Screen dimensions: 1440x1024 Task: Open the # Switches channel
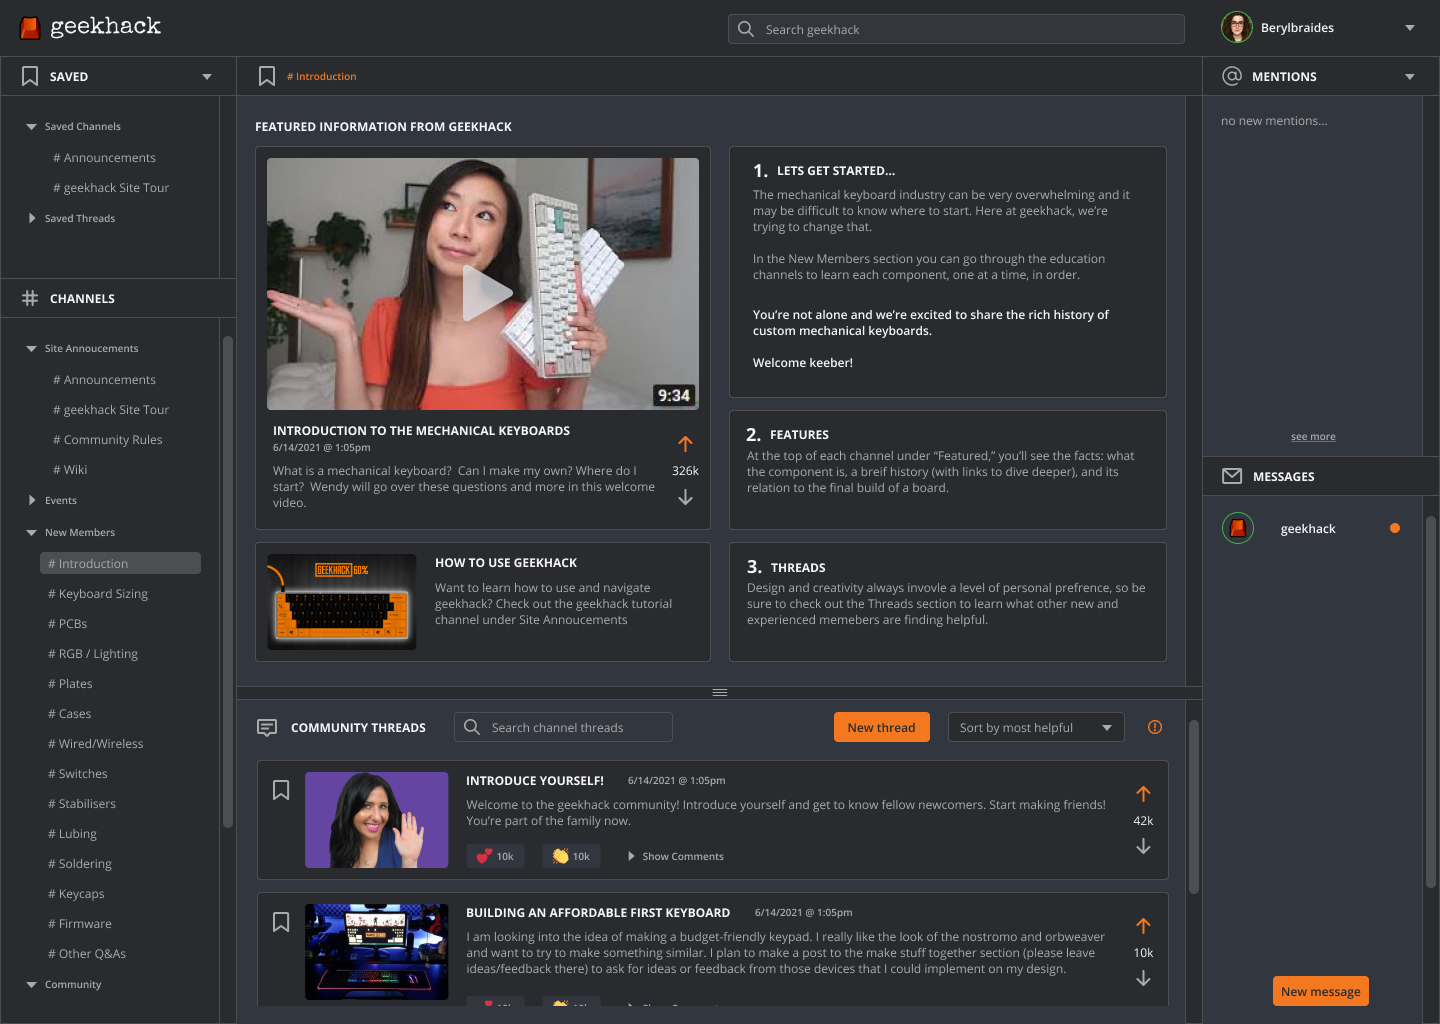pos(78,774)
